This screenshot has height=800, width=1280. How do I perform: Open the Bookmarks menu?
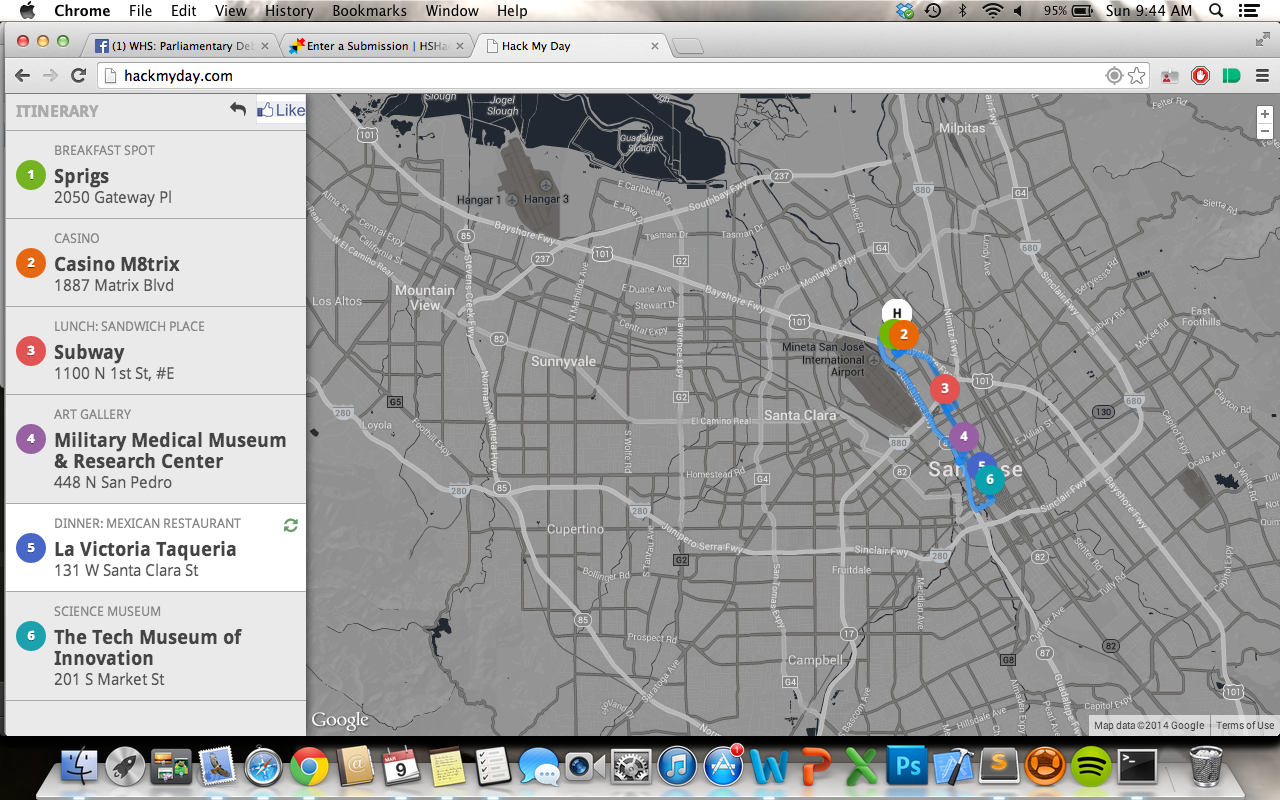(x=370, y=11)
